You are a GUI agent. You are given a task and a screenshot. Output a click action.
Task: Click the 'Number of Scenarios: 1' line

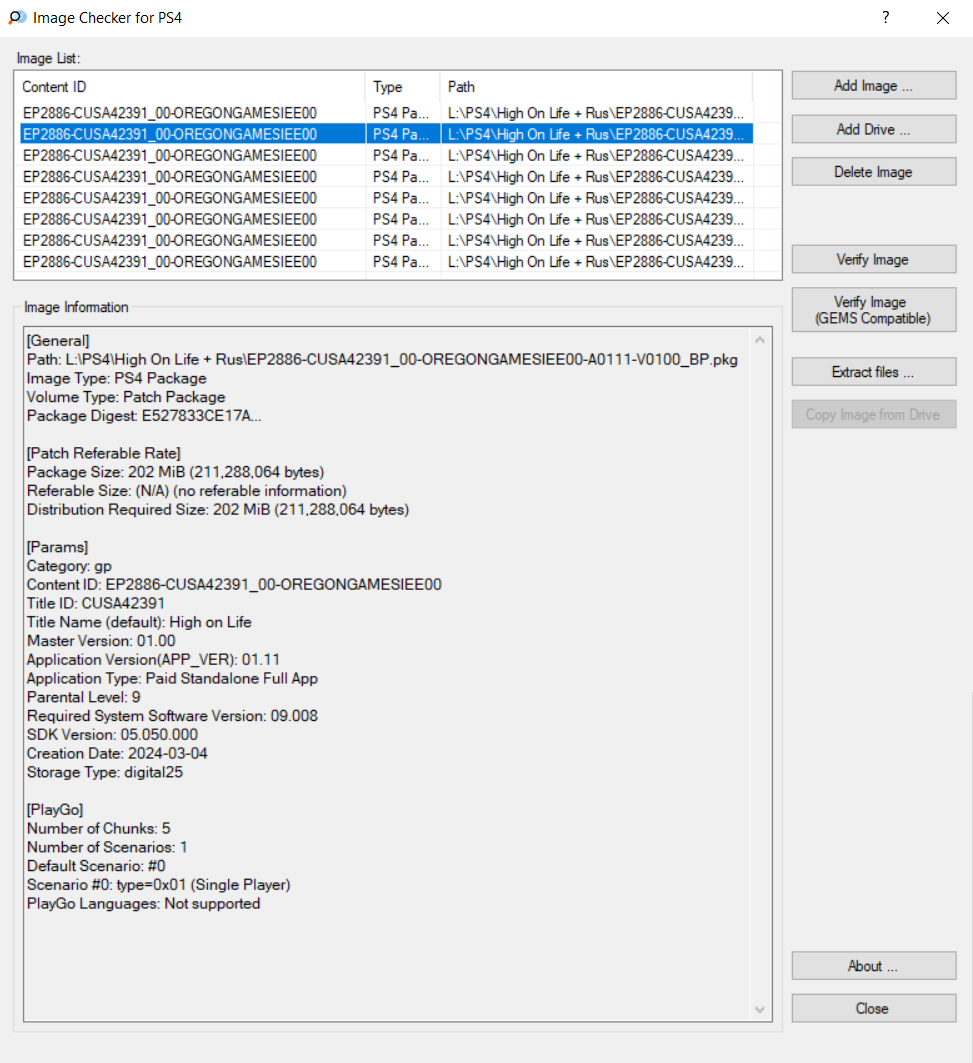[x=107, y=847]
